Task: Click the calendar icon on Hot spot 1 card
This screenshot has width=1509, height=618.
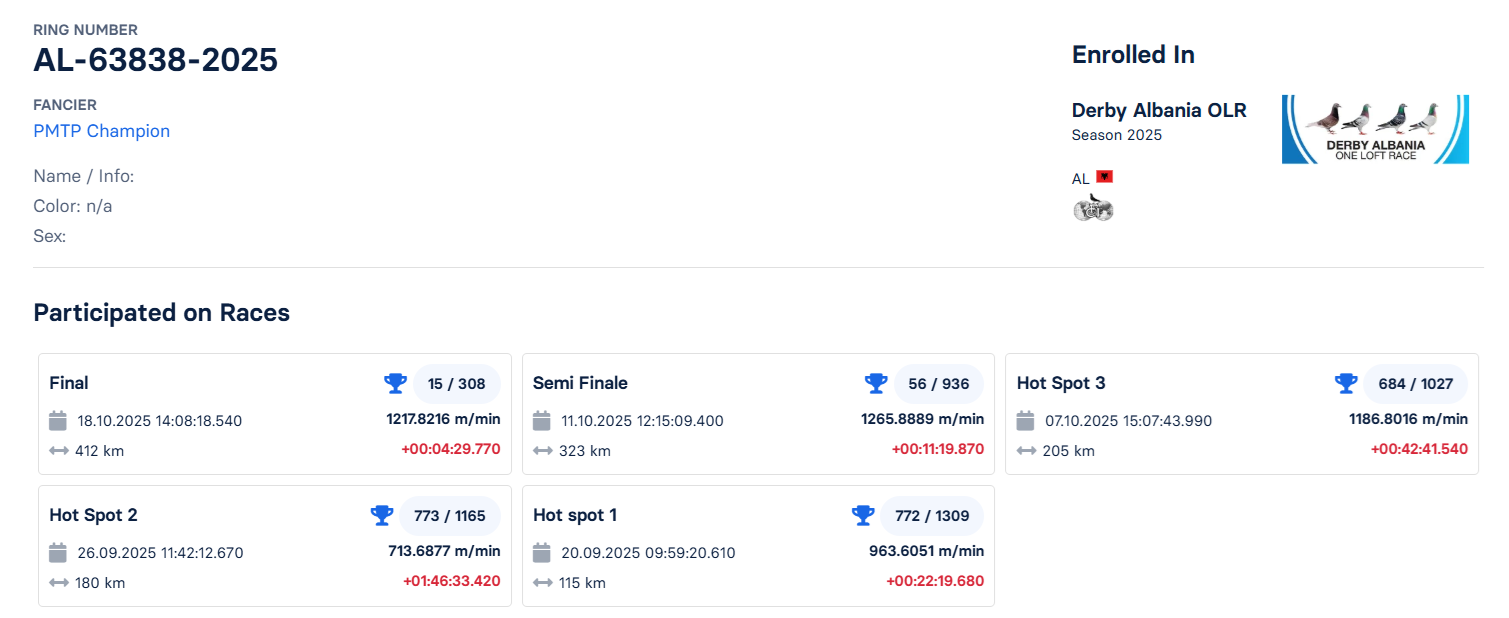Action: pos(542,552)
